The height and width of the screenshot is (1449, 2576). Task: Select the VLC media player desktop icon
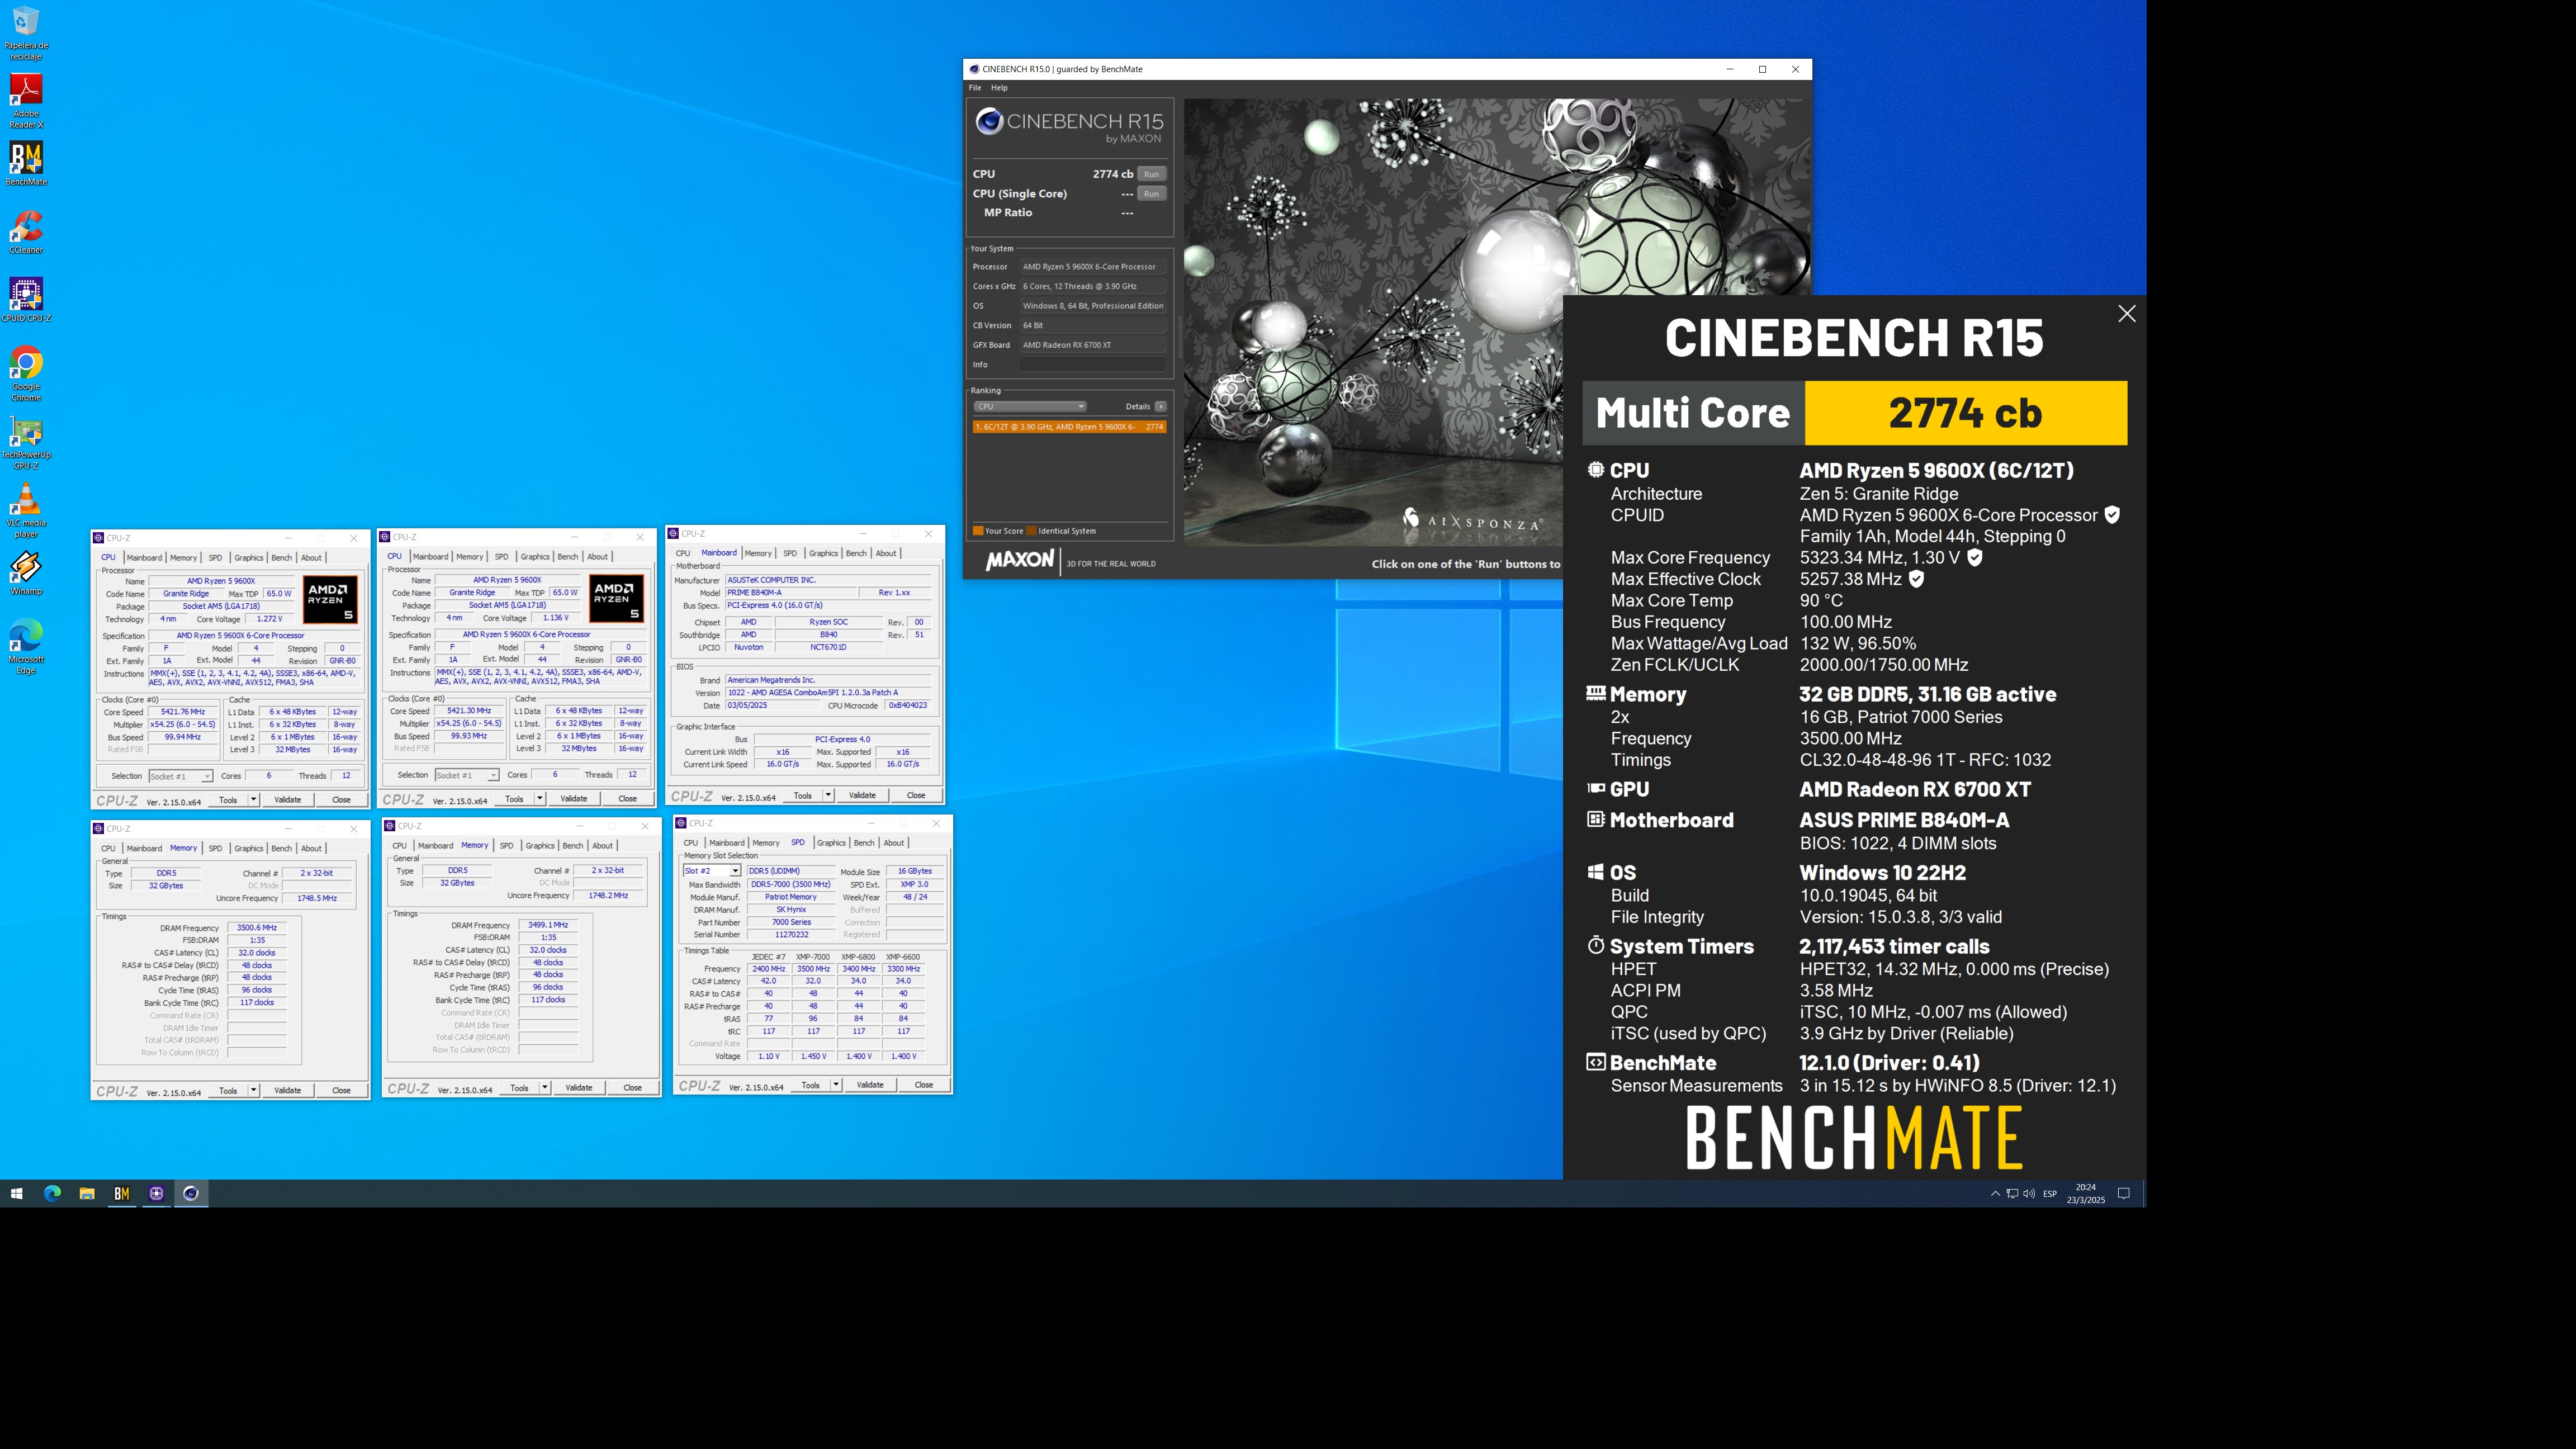[26, 510]
